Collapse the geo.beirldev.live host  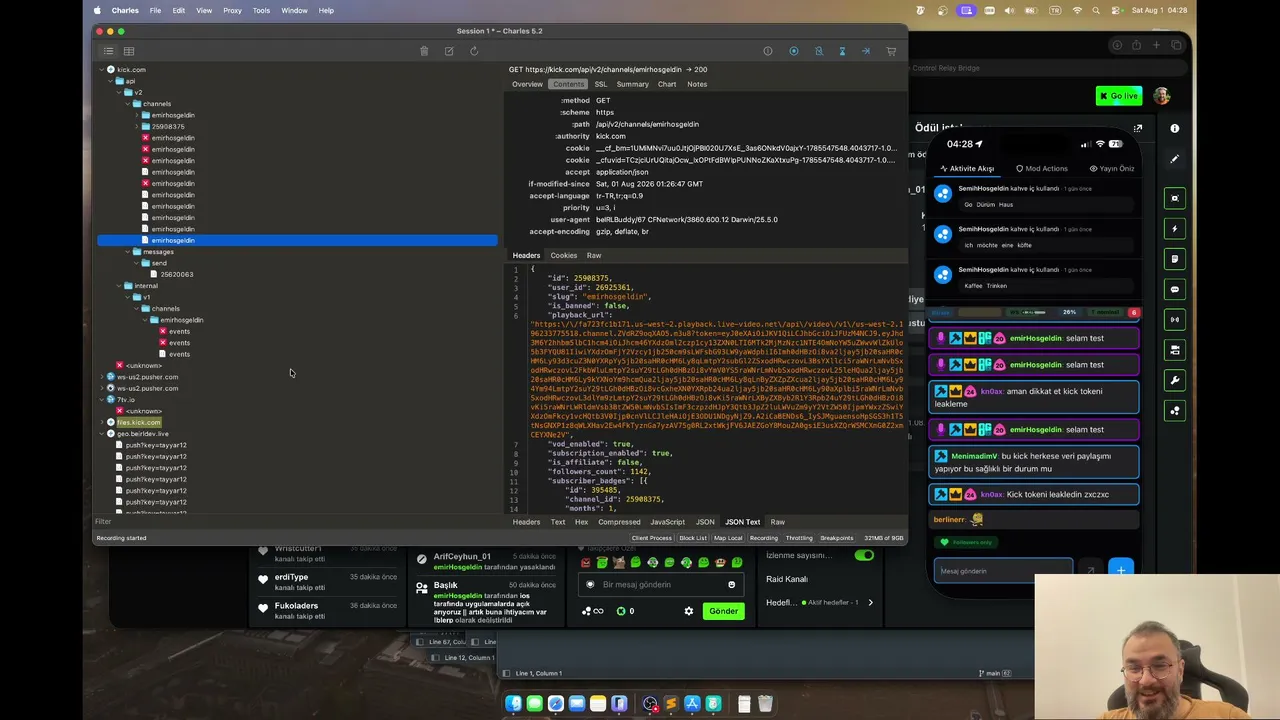(x=102, y=434)
